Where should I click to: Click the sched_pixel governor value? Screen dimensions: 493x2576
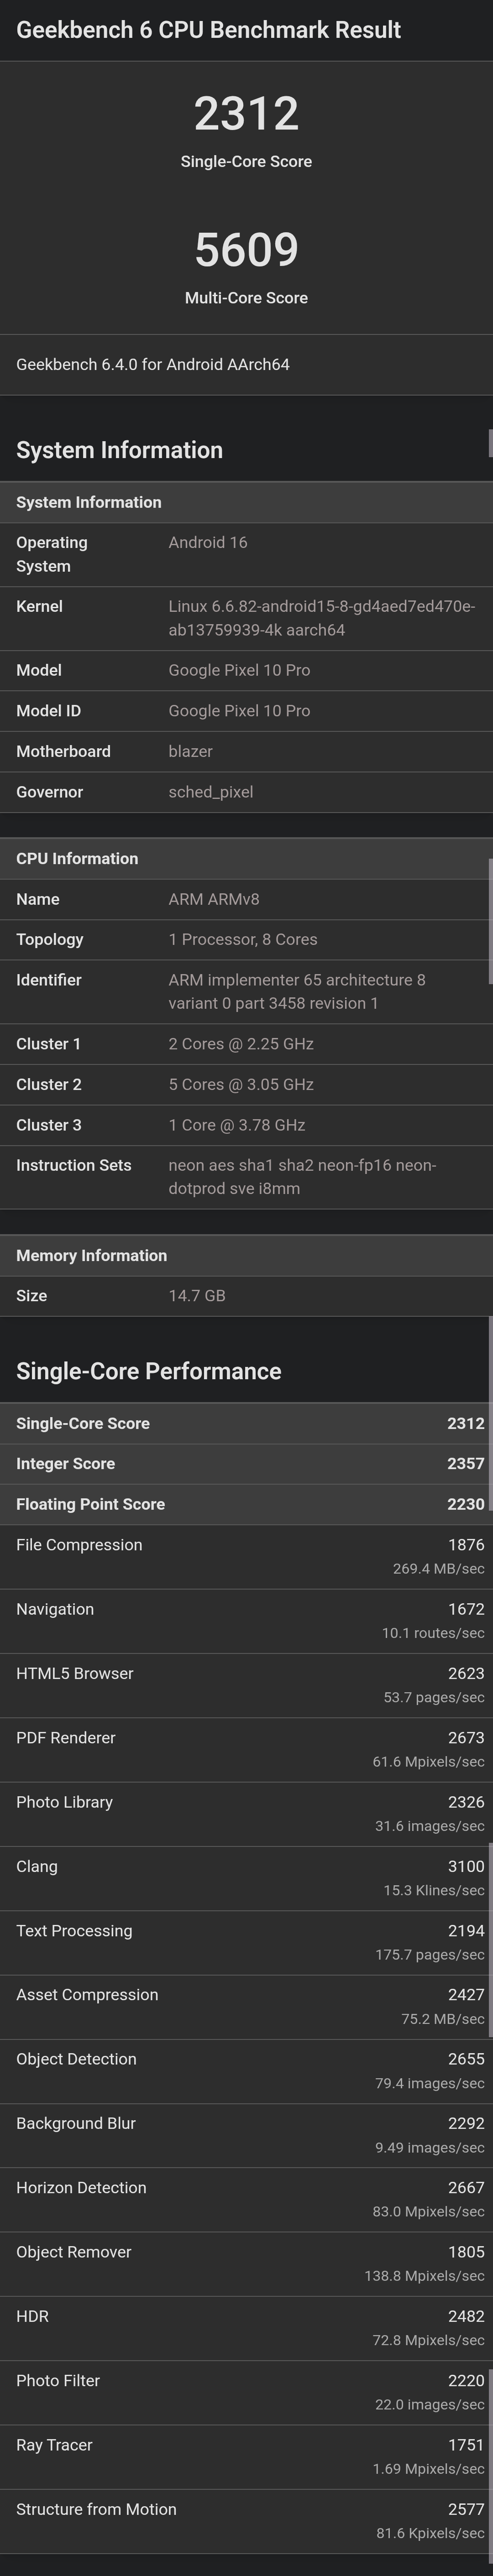coord(210,792)
